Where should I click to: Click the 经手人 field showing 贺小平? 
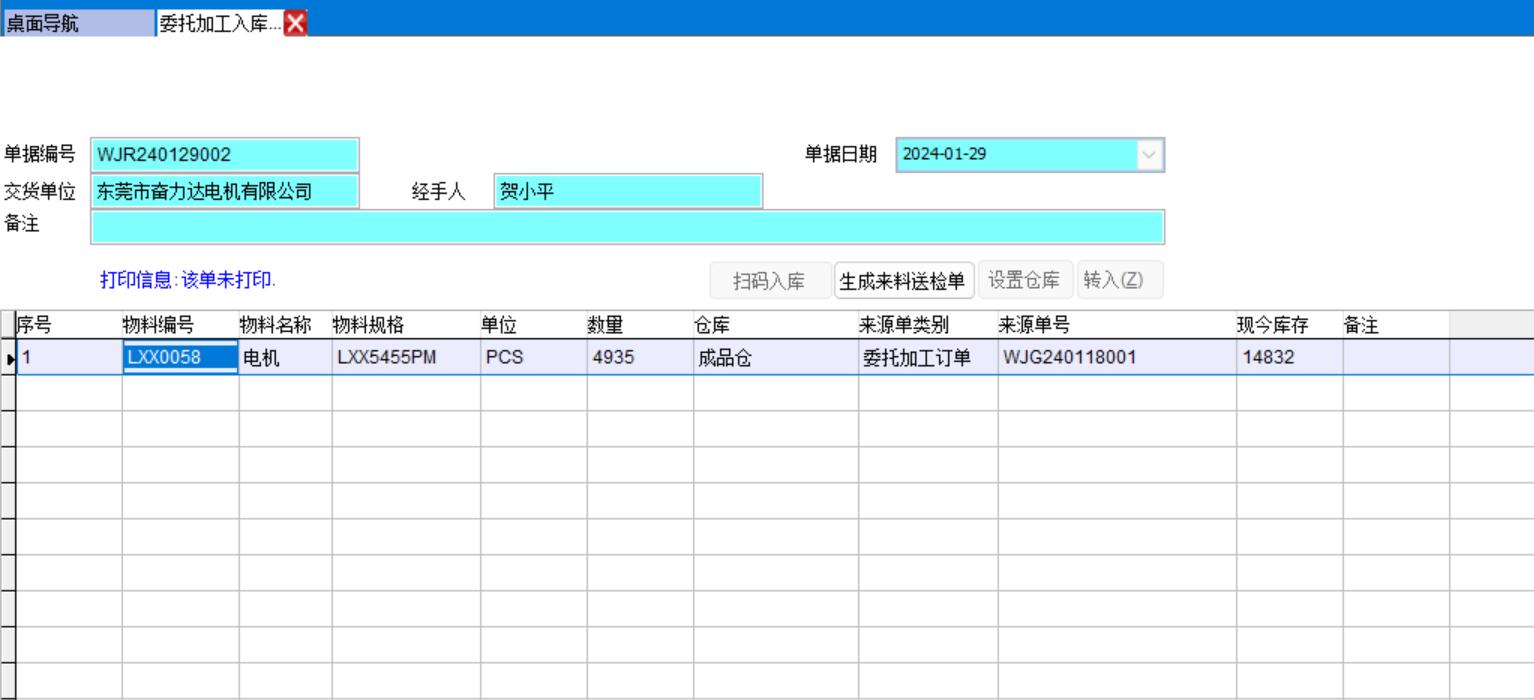tap(628, 192)
